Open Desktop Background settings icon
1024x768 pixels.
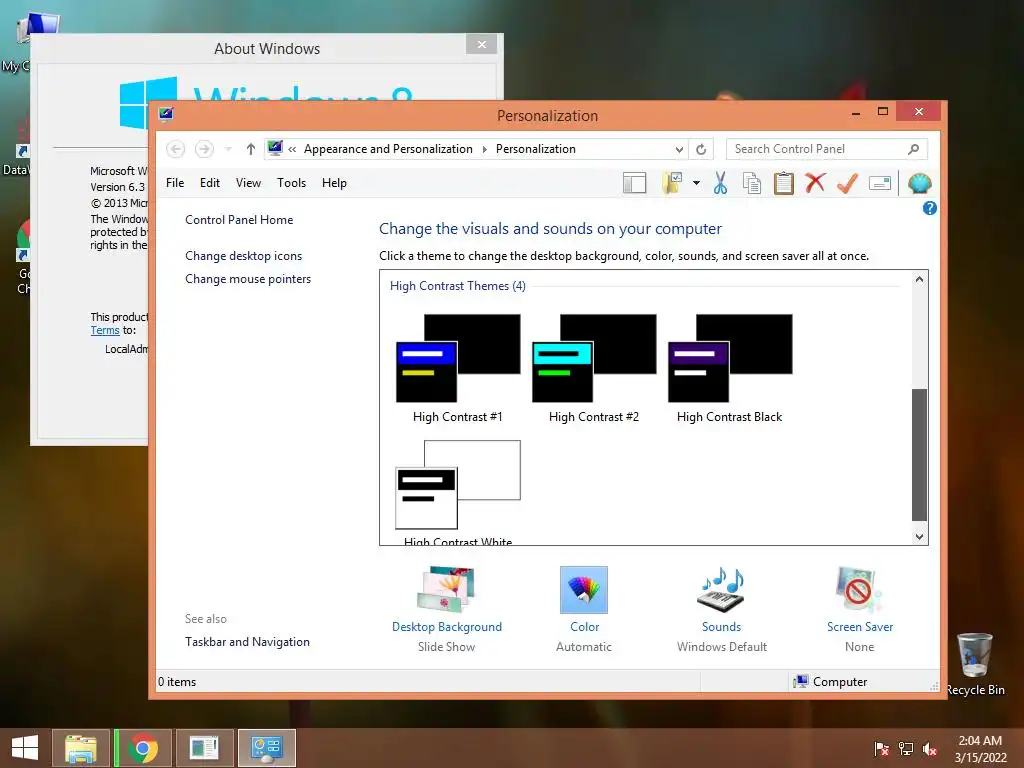pos(447,590)
